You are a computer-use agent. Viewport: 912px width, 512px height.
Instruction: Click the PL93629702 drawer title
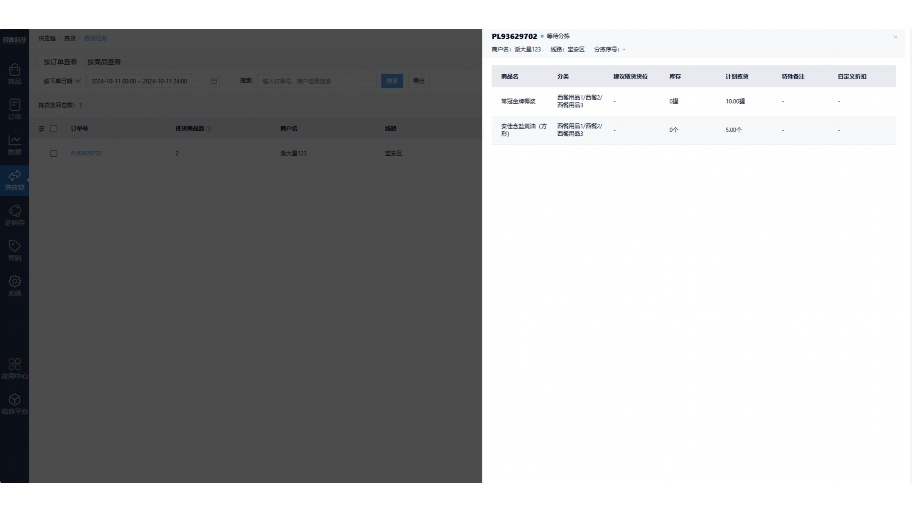click(x=514, y=37)
